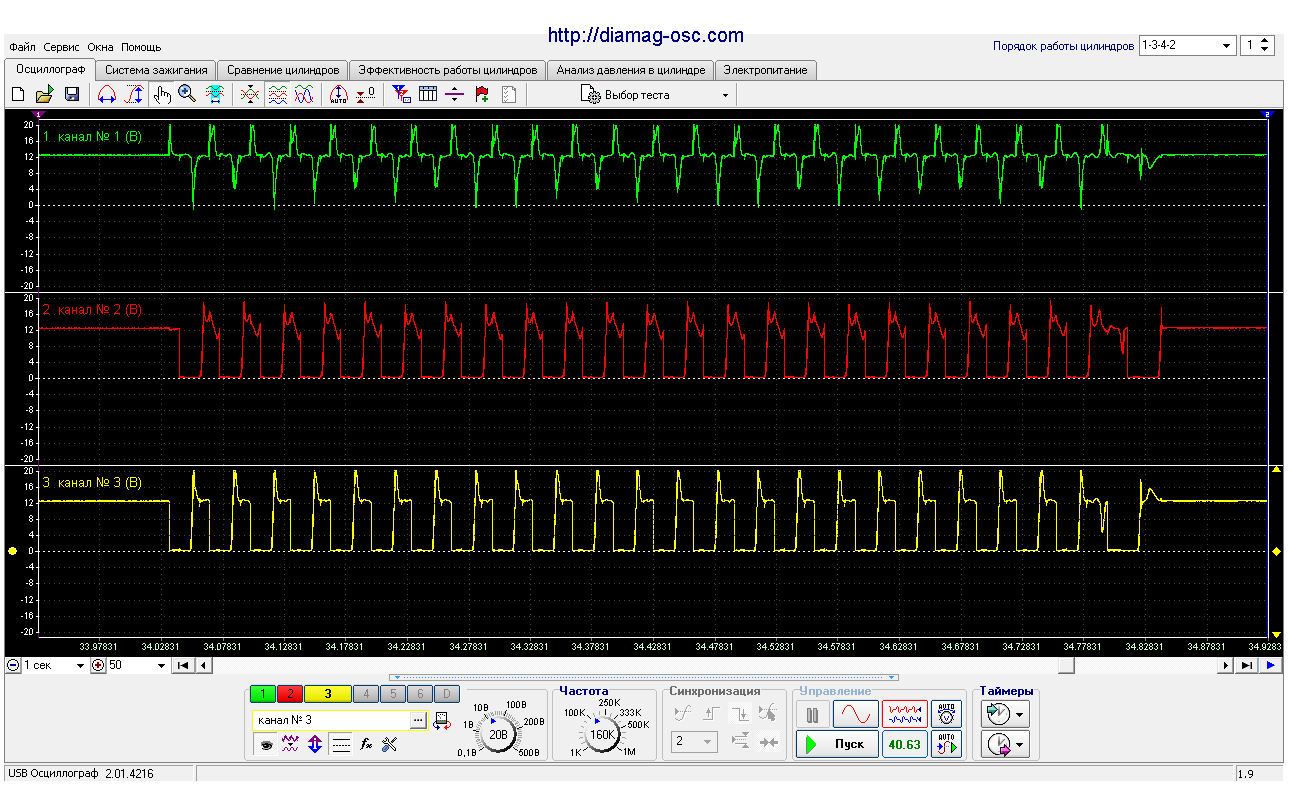This screenshot has height=786, width=1296.
Task: Activate the hand pan tool
Action: (x=162, y=94)
